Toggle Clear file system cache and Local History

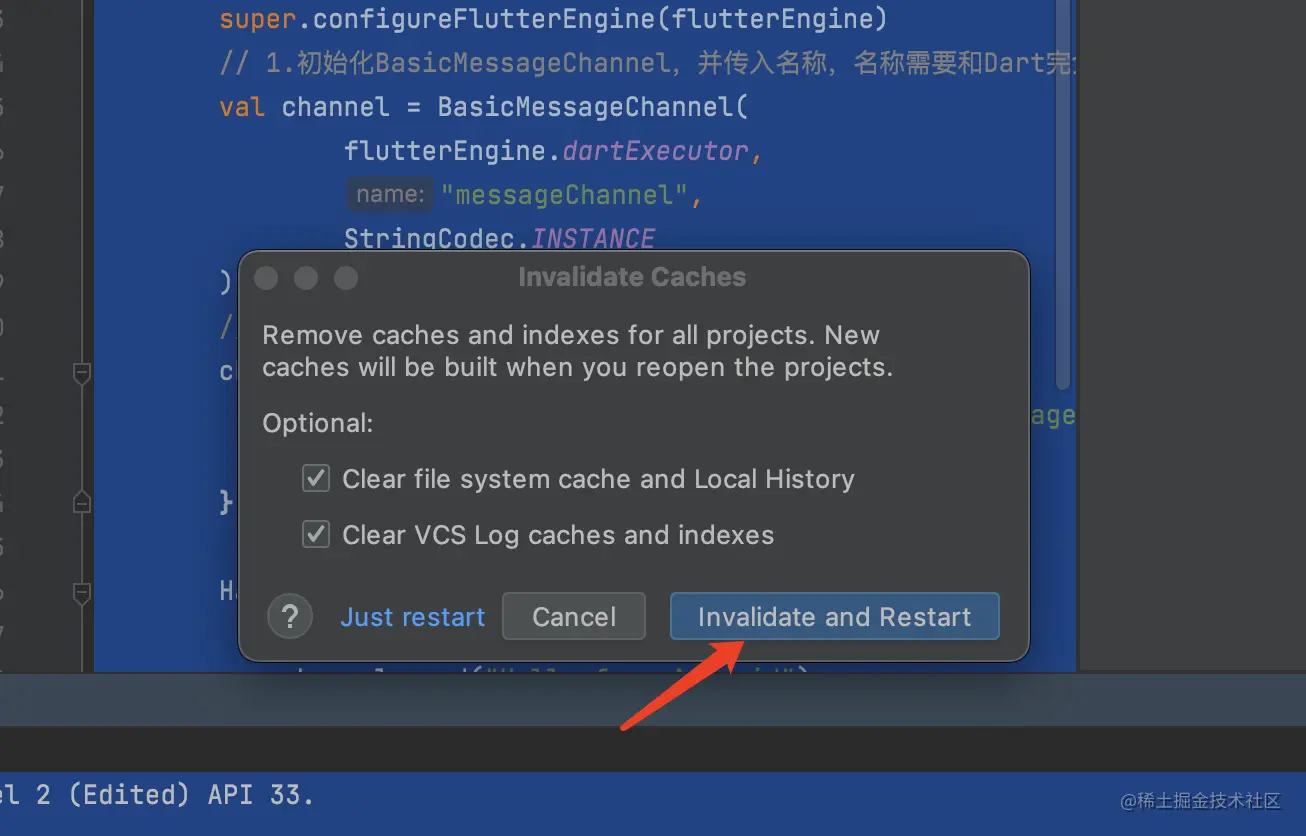pos(316,479)
